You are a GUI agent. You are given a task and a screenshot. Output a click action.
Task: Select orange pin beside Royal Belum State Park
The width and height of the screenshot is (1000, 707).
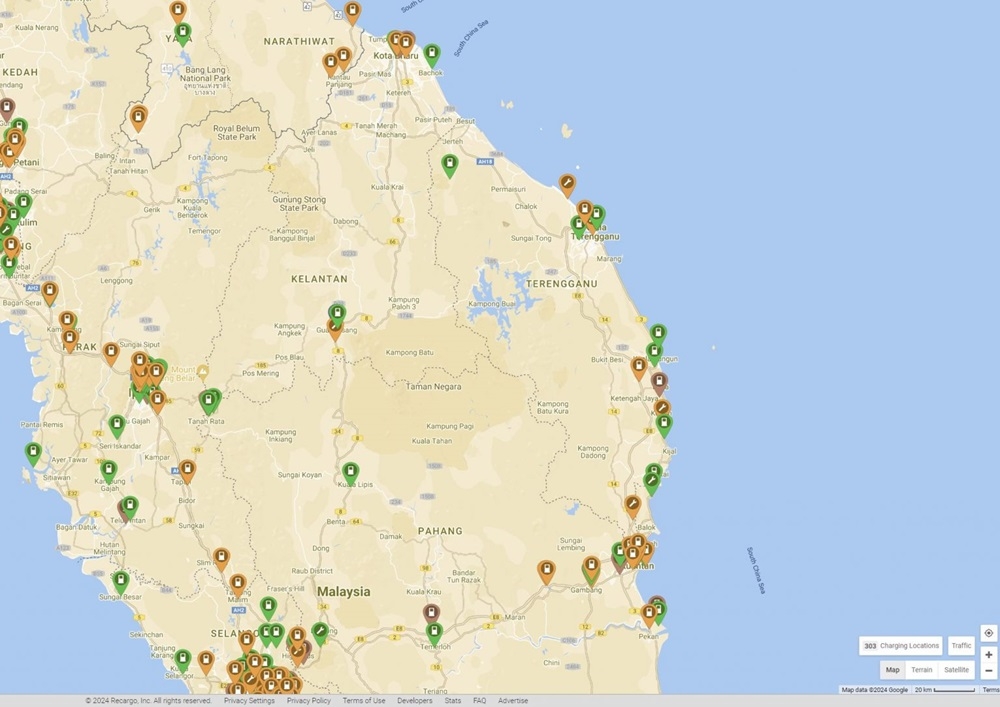pos(138,118)
